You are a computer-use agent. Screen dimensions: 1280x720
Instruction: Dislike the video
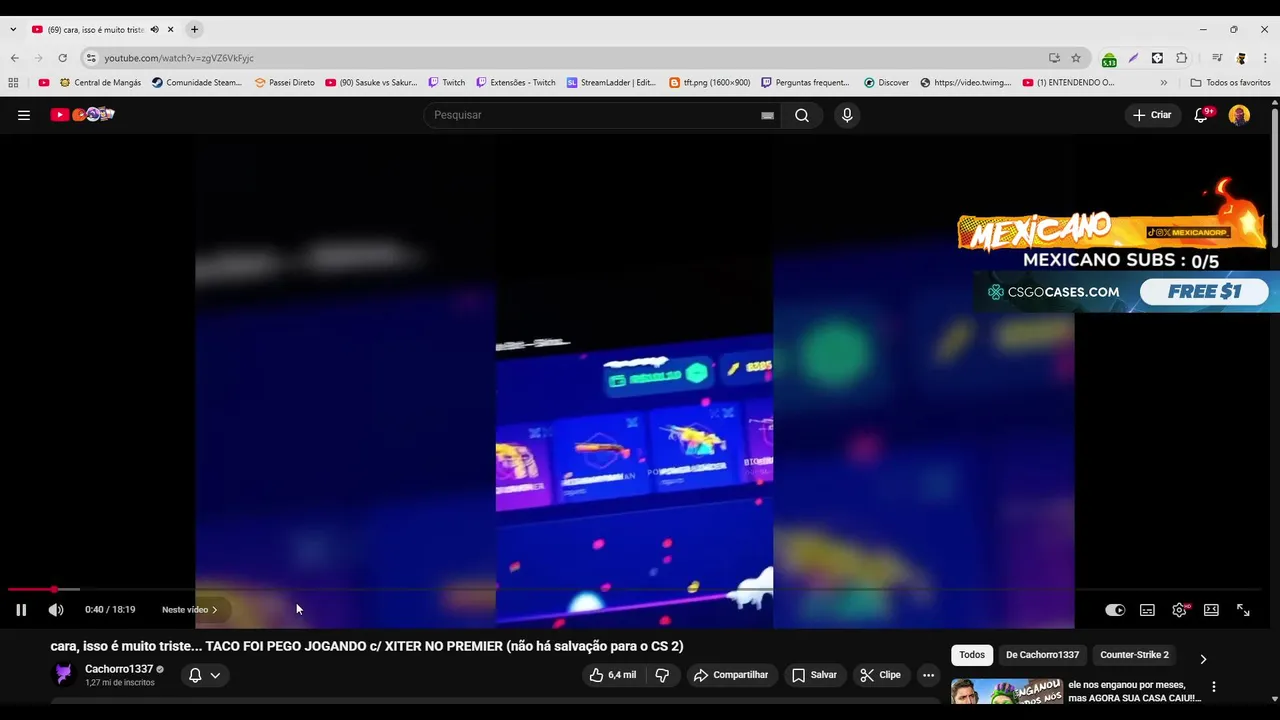tap(662, 675)
